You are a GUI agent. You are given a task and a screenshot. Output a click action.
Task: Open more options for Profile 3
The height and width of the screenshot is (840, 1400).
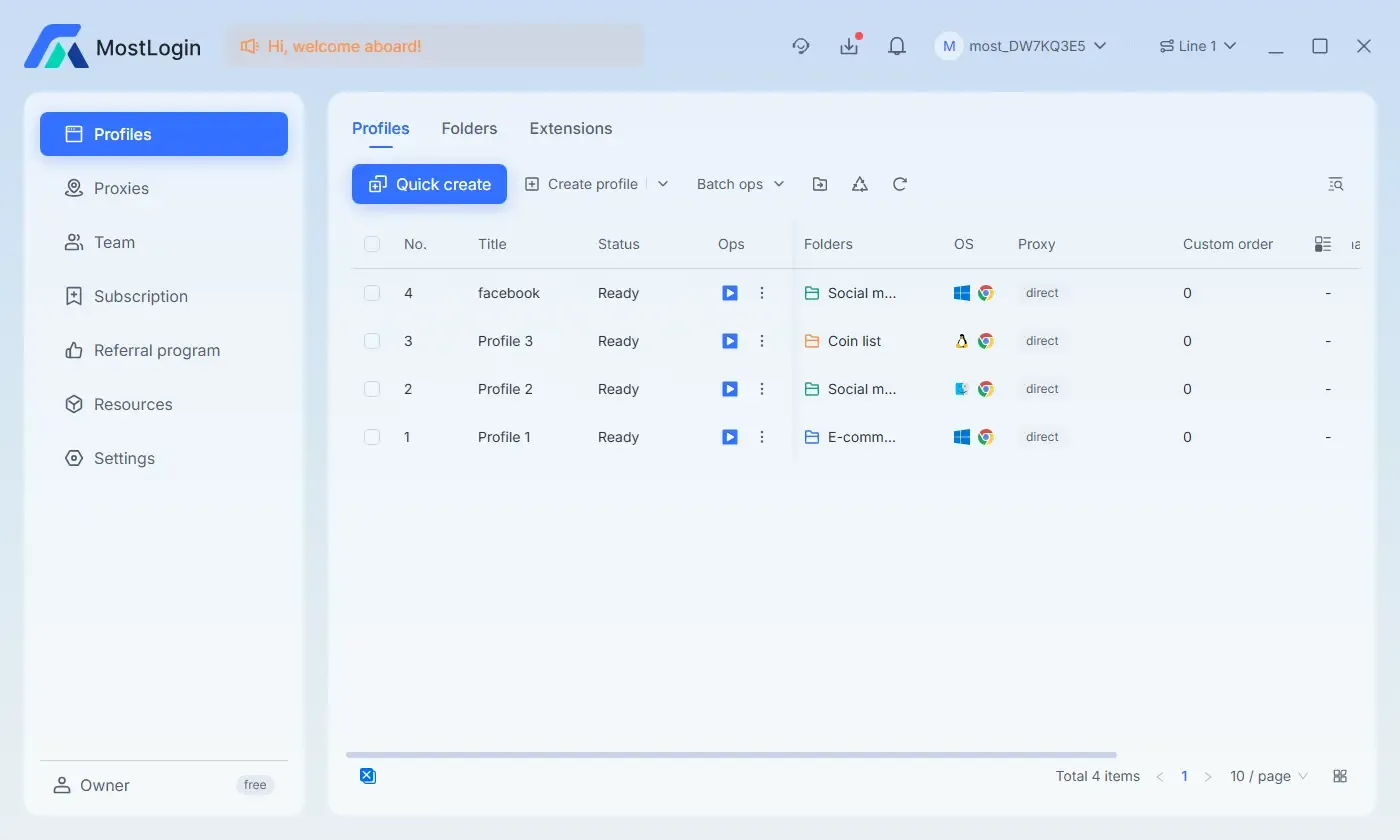tap(762, 341)
